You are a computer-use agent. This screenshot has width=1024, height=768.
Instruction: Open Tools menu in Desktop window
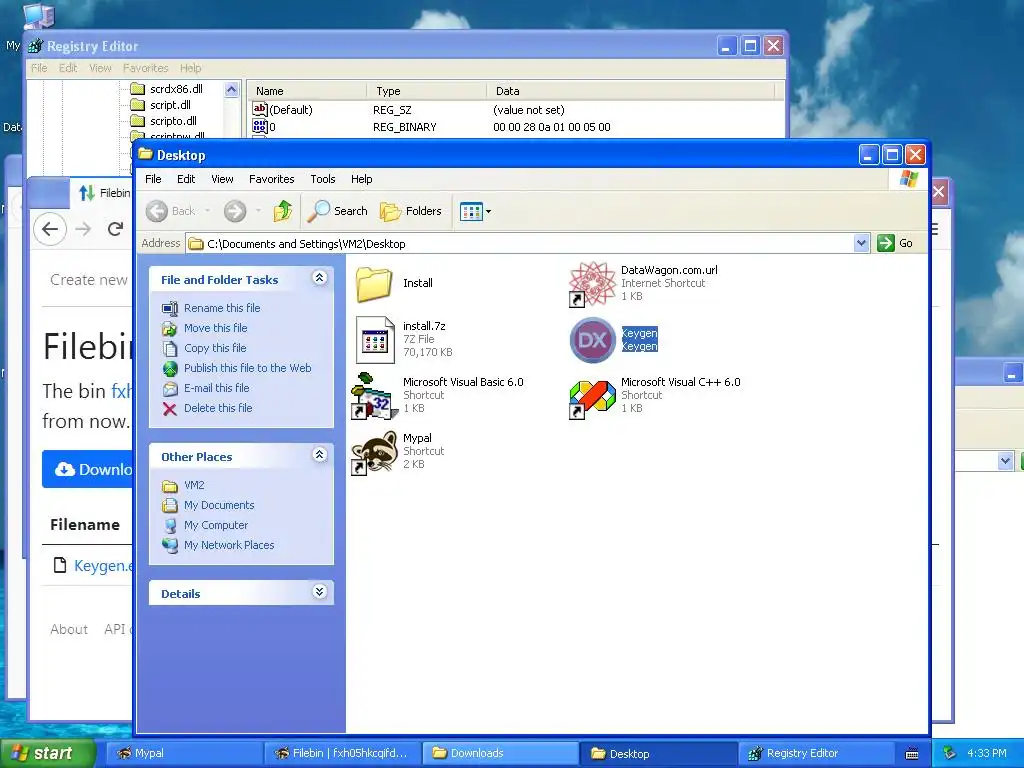[323, 179]
